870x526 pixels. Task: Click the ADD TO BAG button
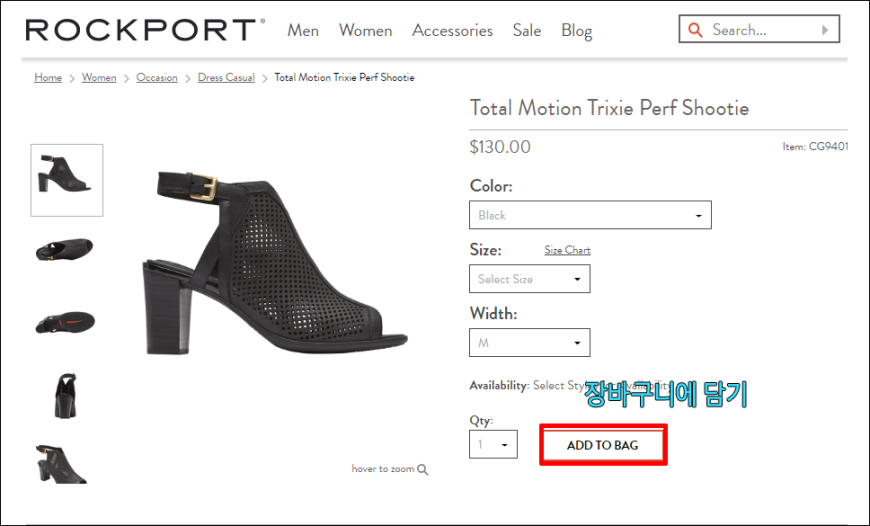pyautogui.click(x=603, y=445)
